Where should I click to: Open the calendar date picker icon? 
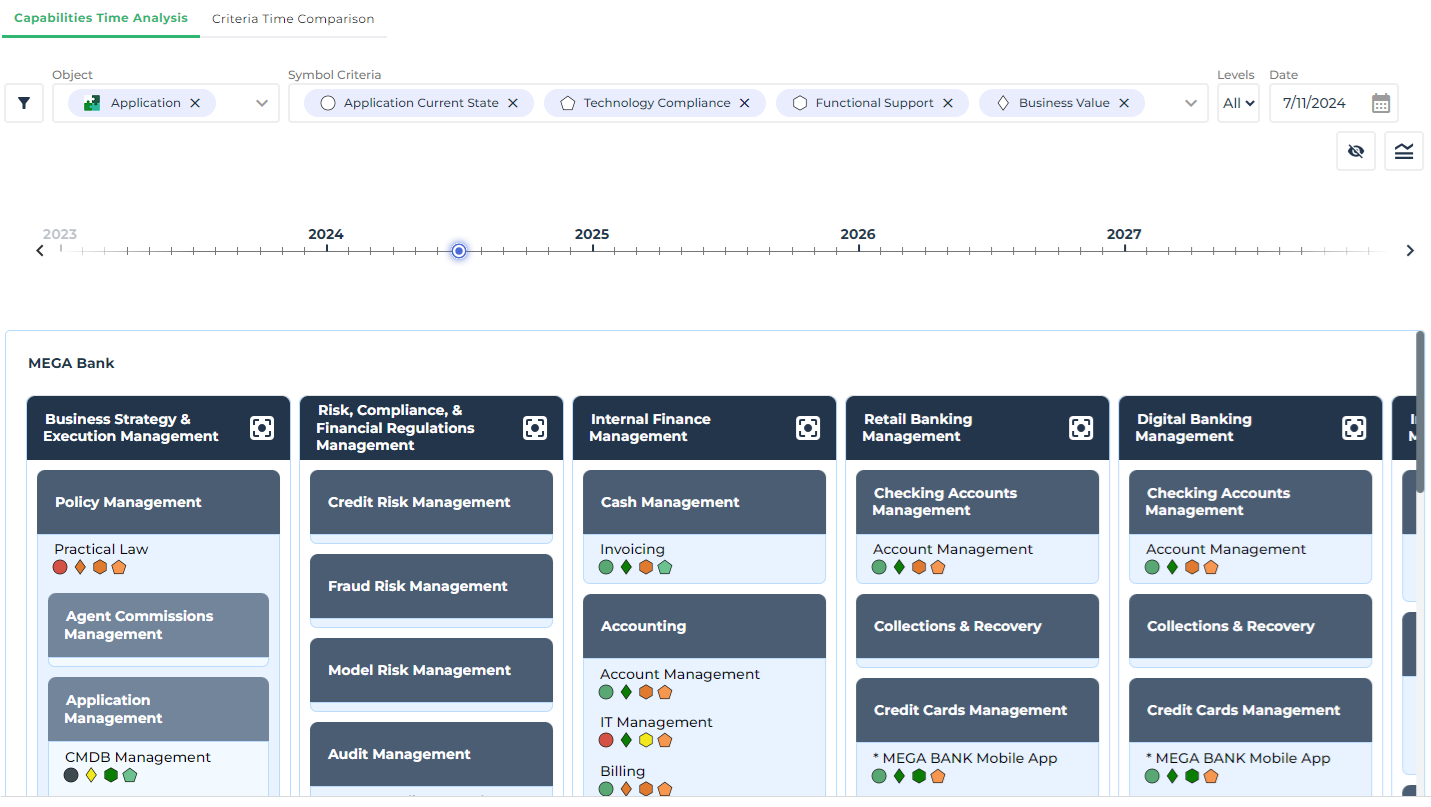click(1381, 103)
